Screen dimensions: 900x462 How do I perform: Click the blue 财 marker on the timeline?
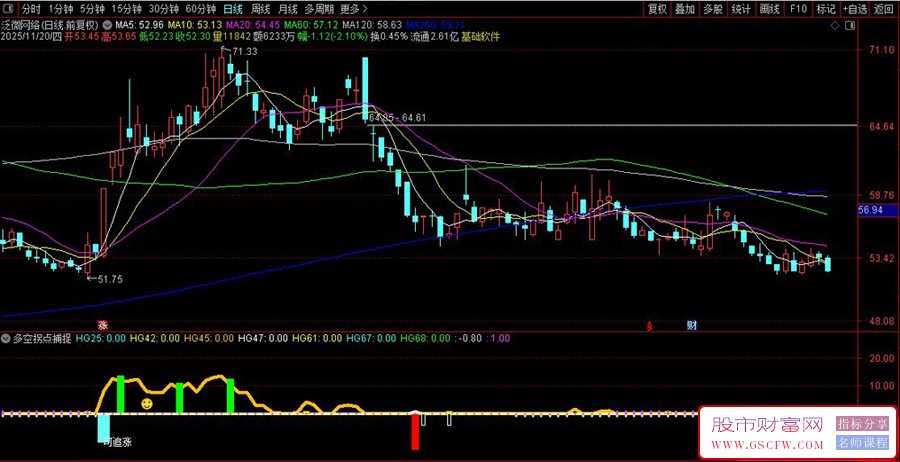[x=690, y=326]
